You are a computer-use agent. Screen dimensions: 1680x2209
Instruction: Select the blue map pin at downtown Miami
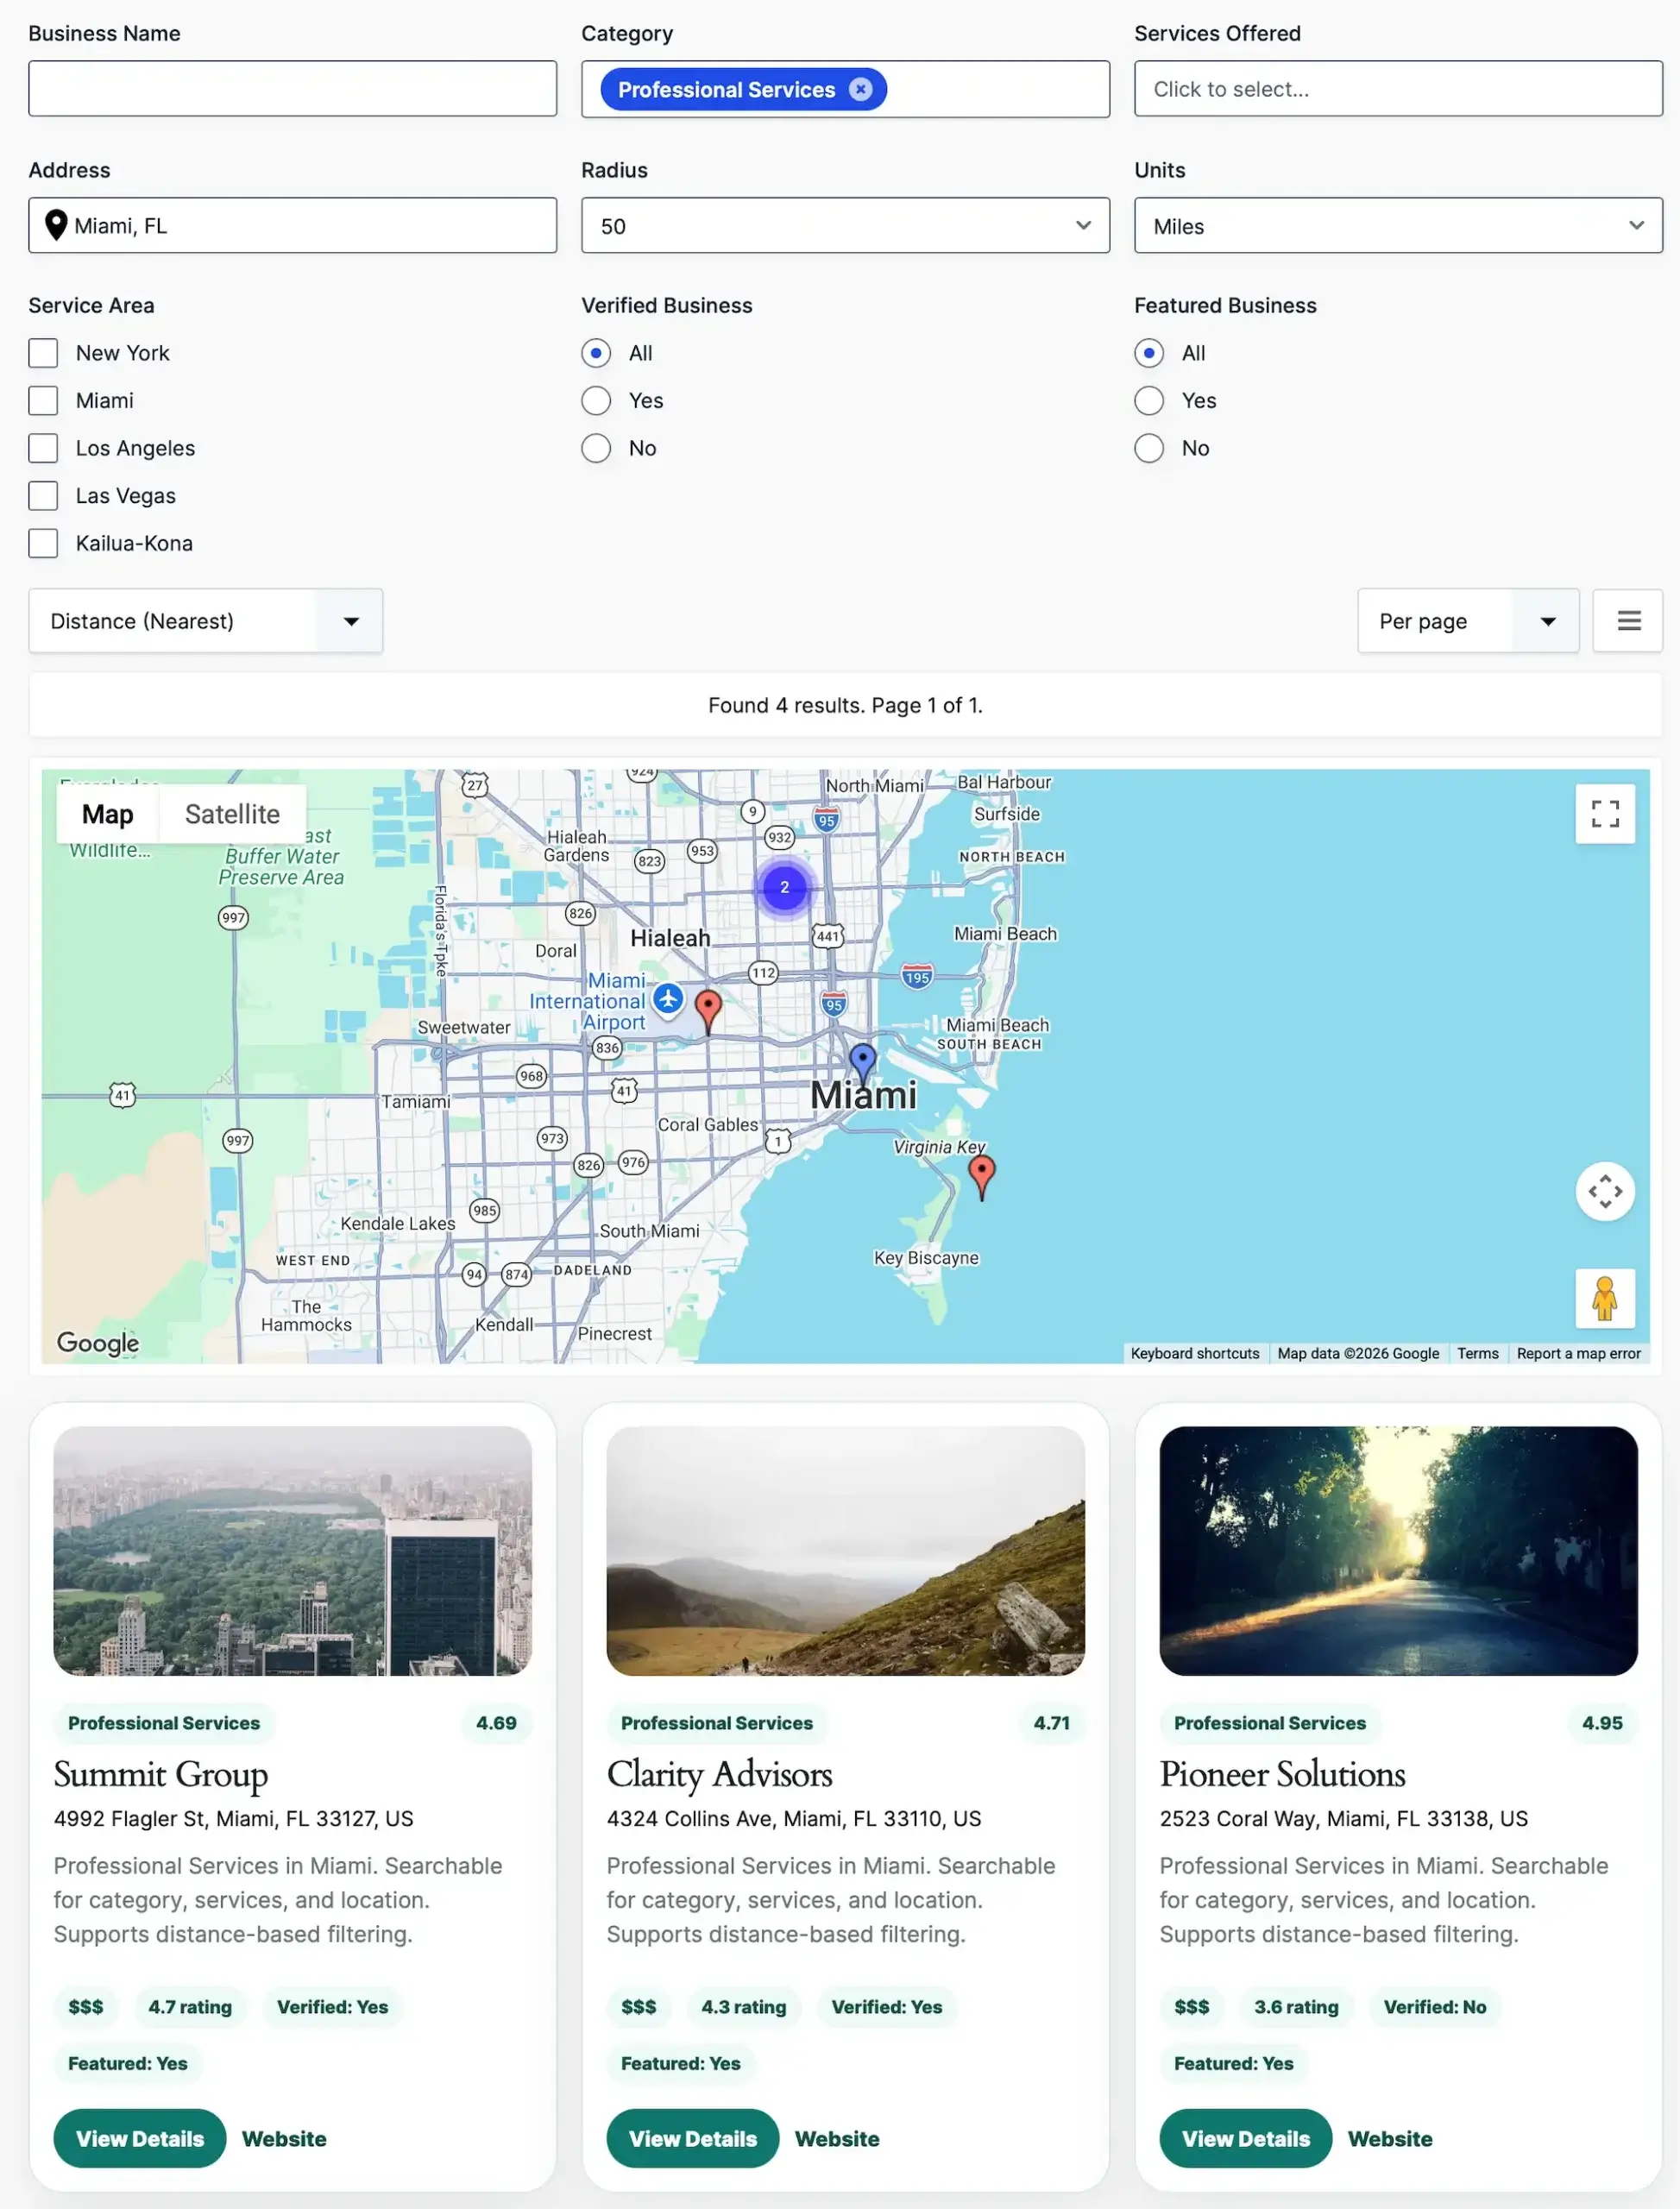pos(862,1063)
